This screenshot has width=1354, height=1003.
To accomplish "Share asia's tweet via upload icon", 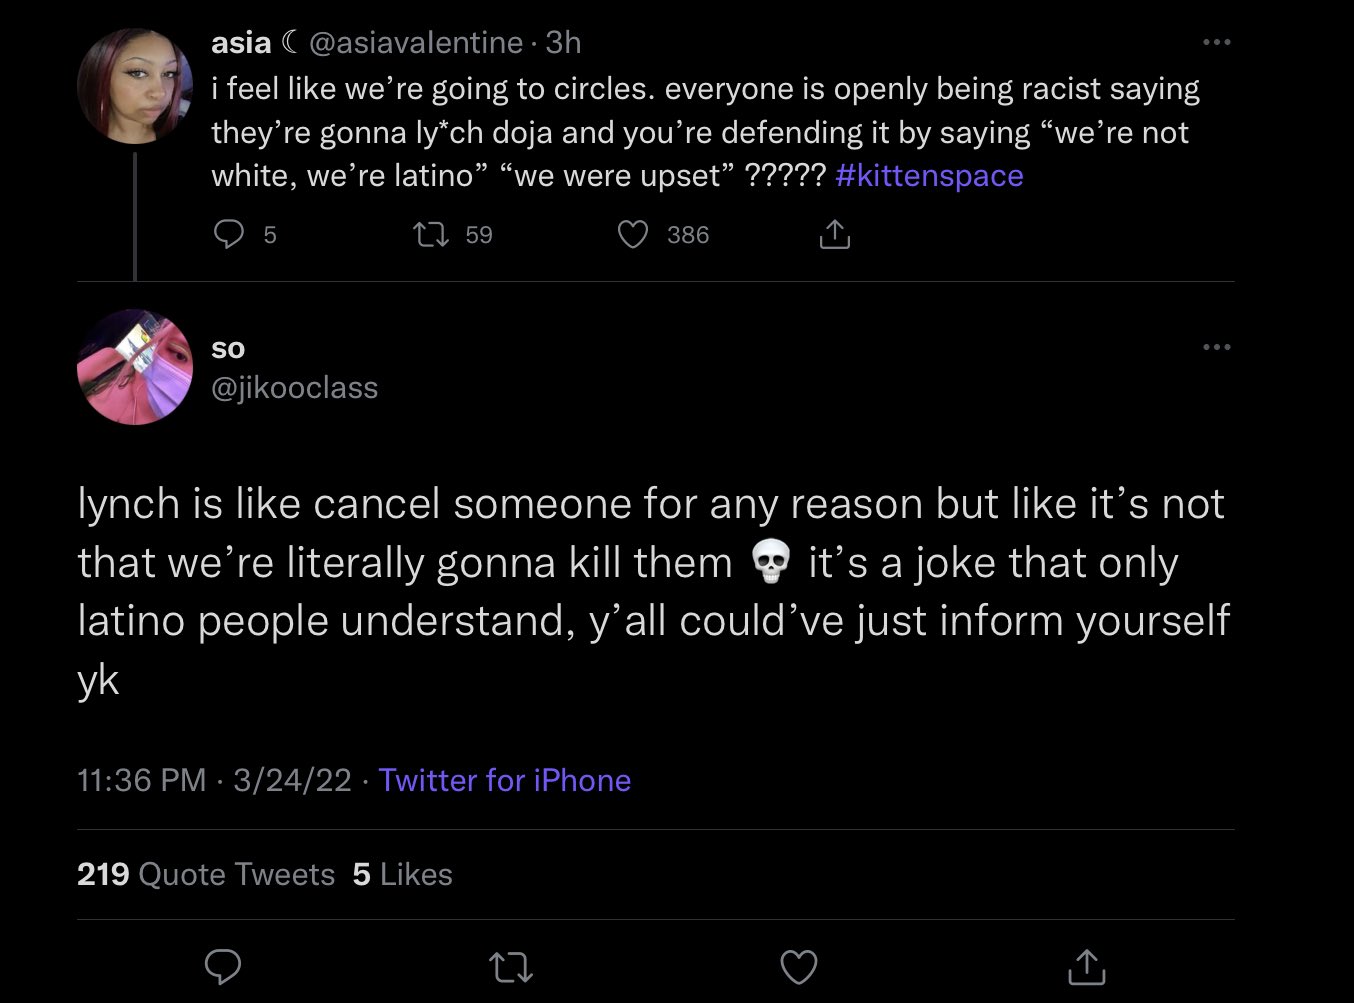I will click(834, 235).
